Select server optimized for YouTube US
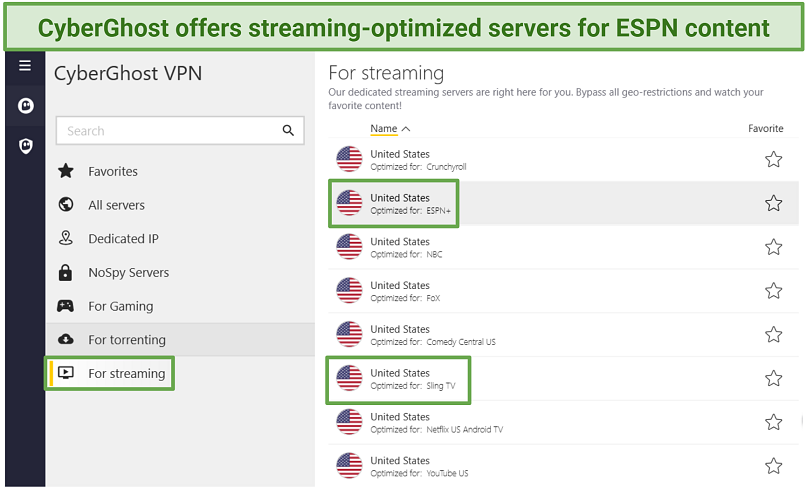Screen dimensions: 806x489 tap(563, 466)
